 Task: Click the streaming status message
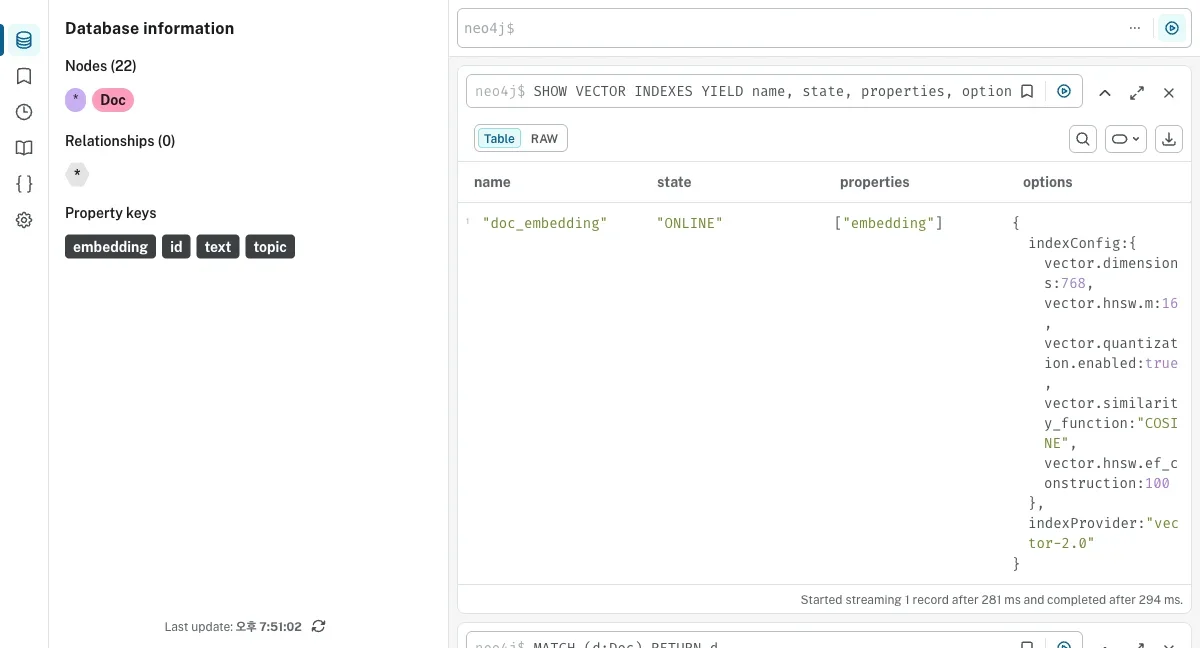pyautogui.click(x=991, y=600)
